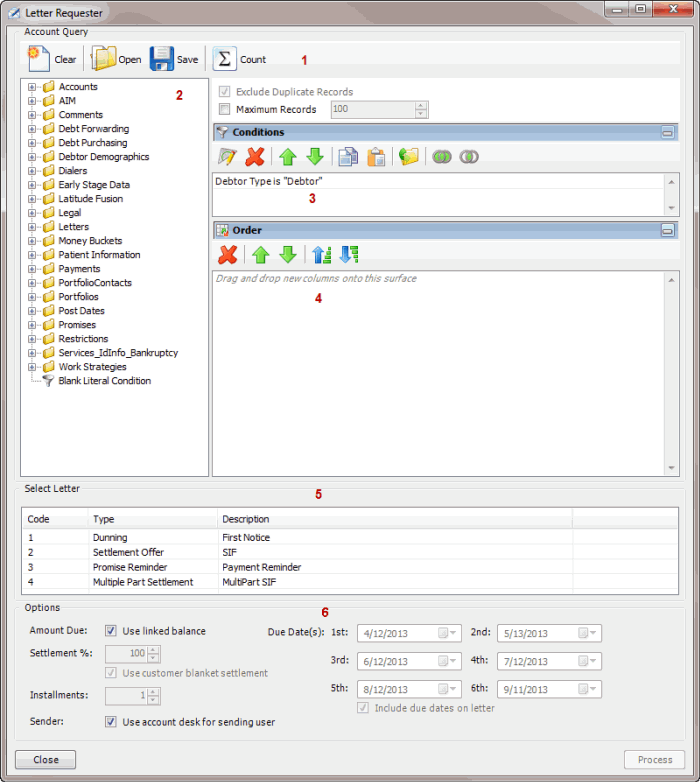
Task: Click the Clear query icon
Action: point(38,59)
